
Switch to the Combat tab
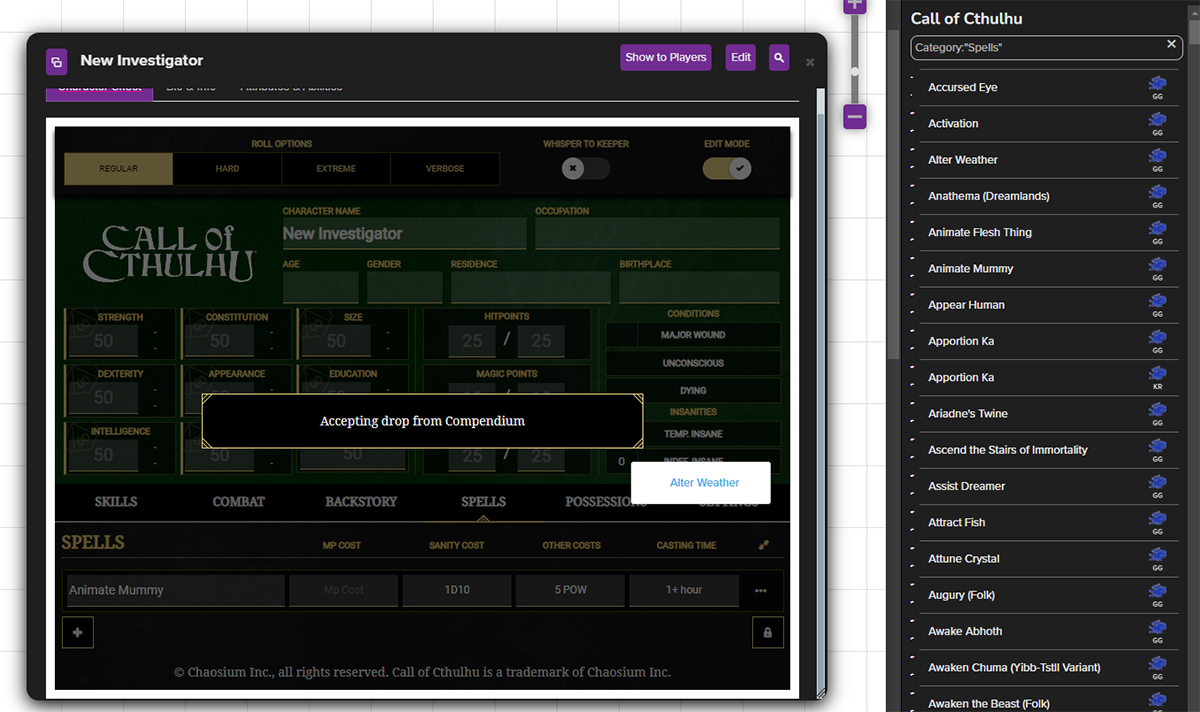(238, 501)
